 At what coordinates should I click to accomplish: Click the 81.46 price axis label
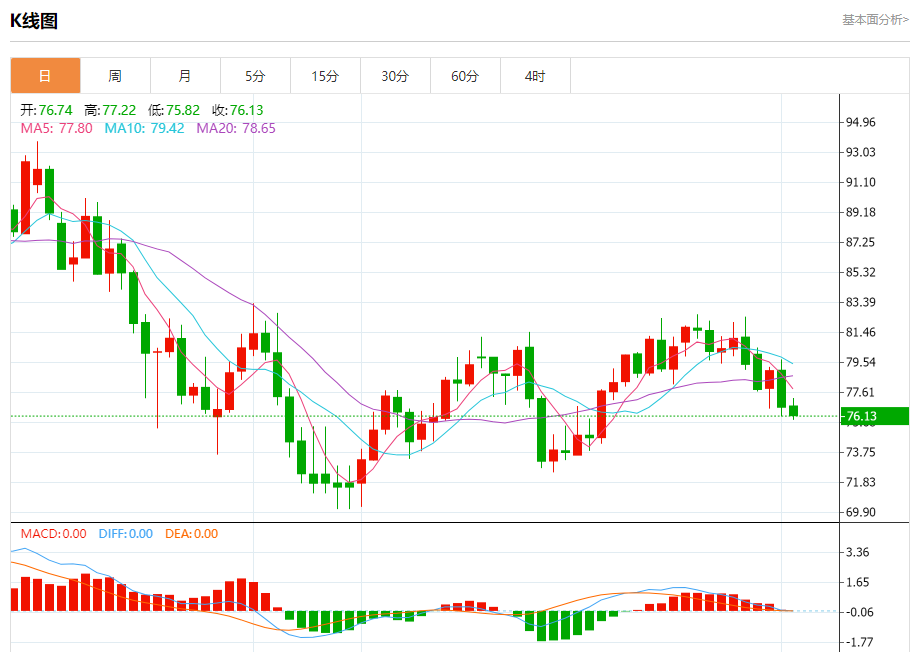860,332
